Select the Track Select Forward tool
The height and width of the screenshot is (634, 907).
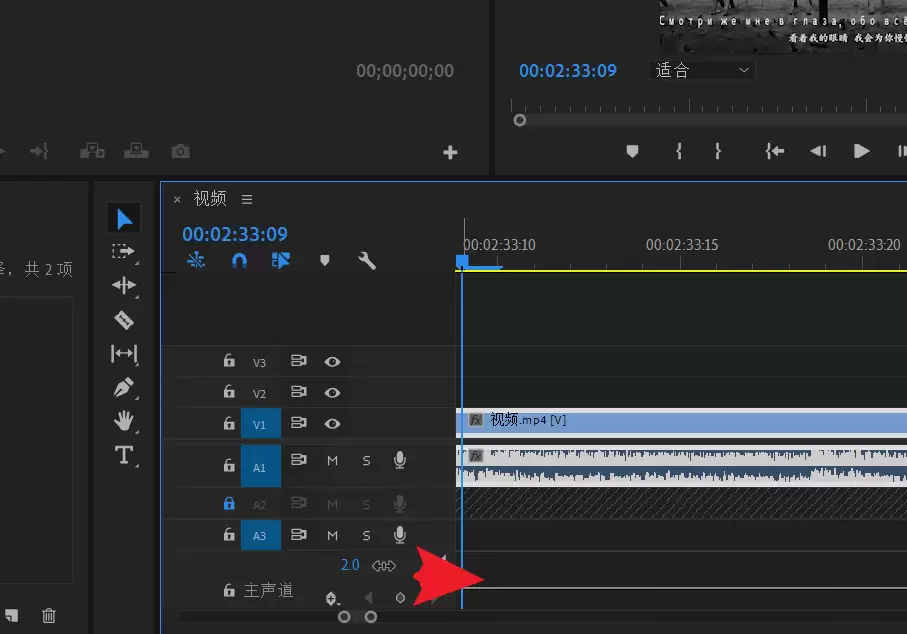[123, 252]
